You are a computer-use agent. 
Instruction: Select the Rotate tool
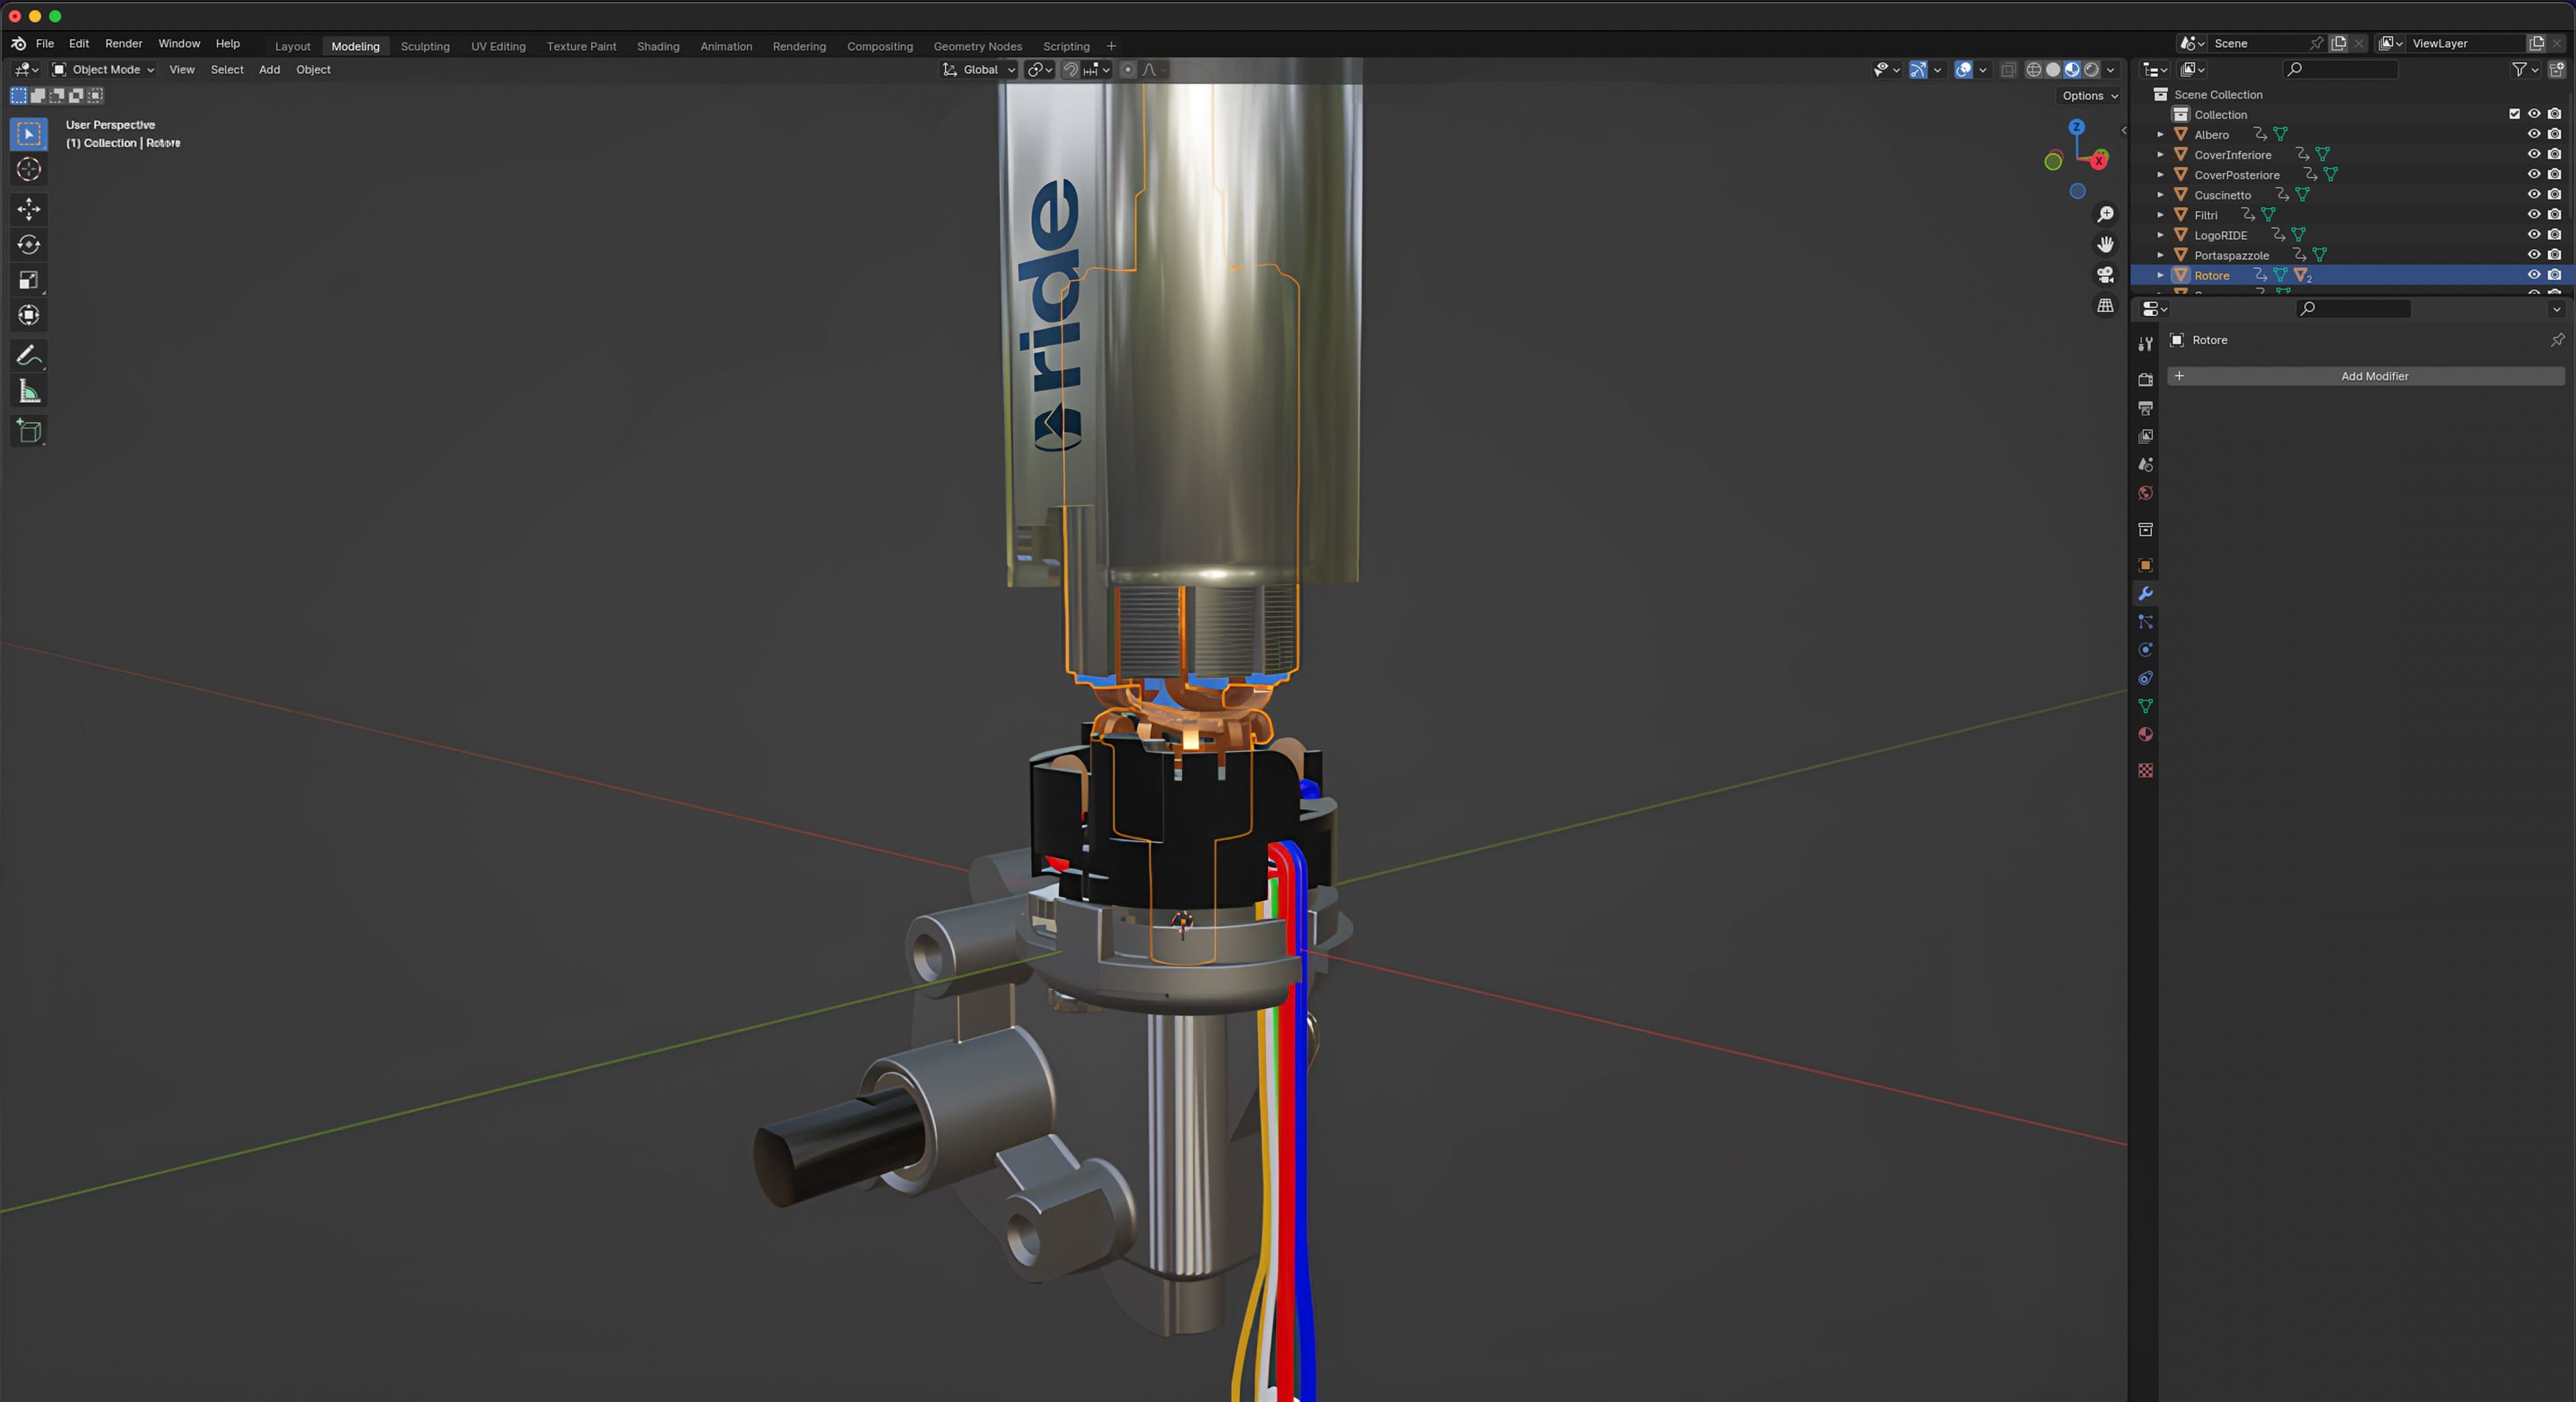coord(29,245)
